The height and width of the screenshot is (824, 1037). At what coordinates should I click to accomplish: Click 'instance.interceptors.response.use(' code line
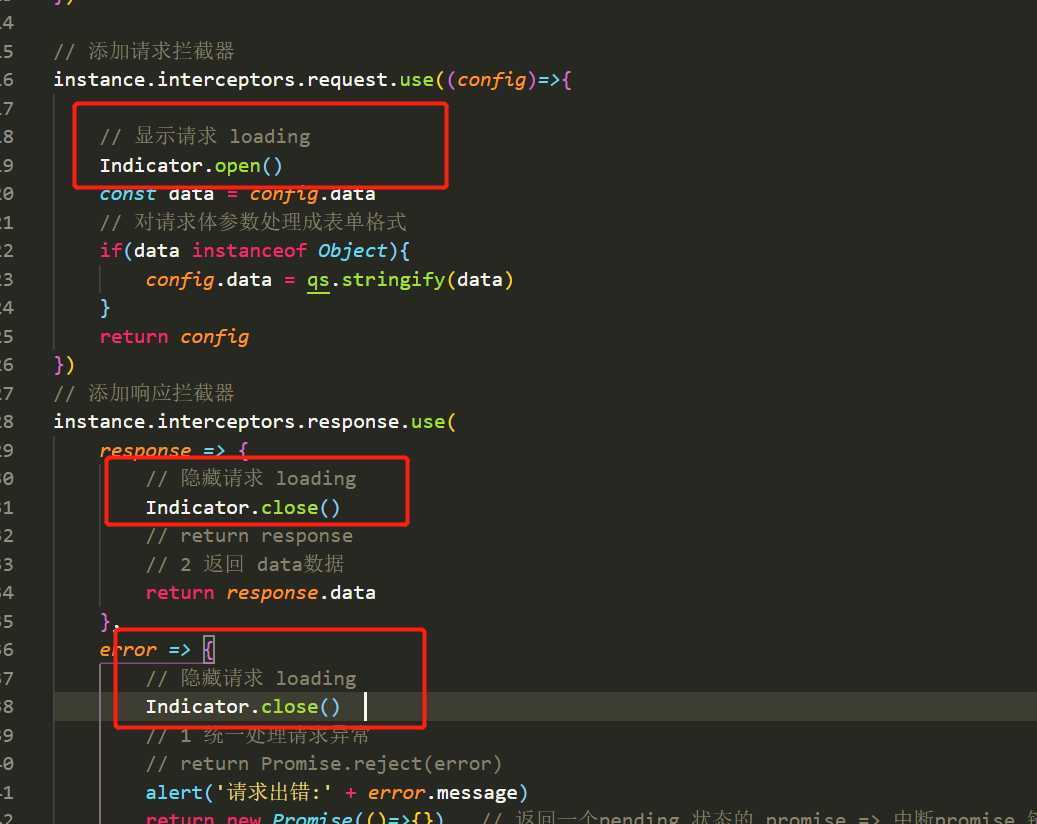[x=255, y=422]
